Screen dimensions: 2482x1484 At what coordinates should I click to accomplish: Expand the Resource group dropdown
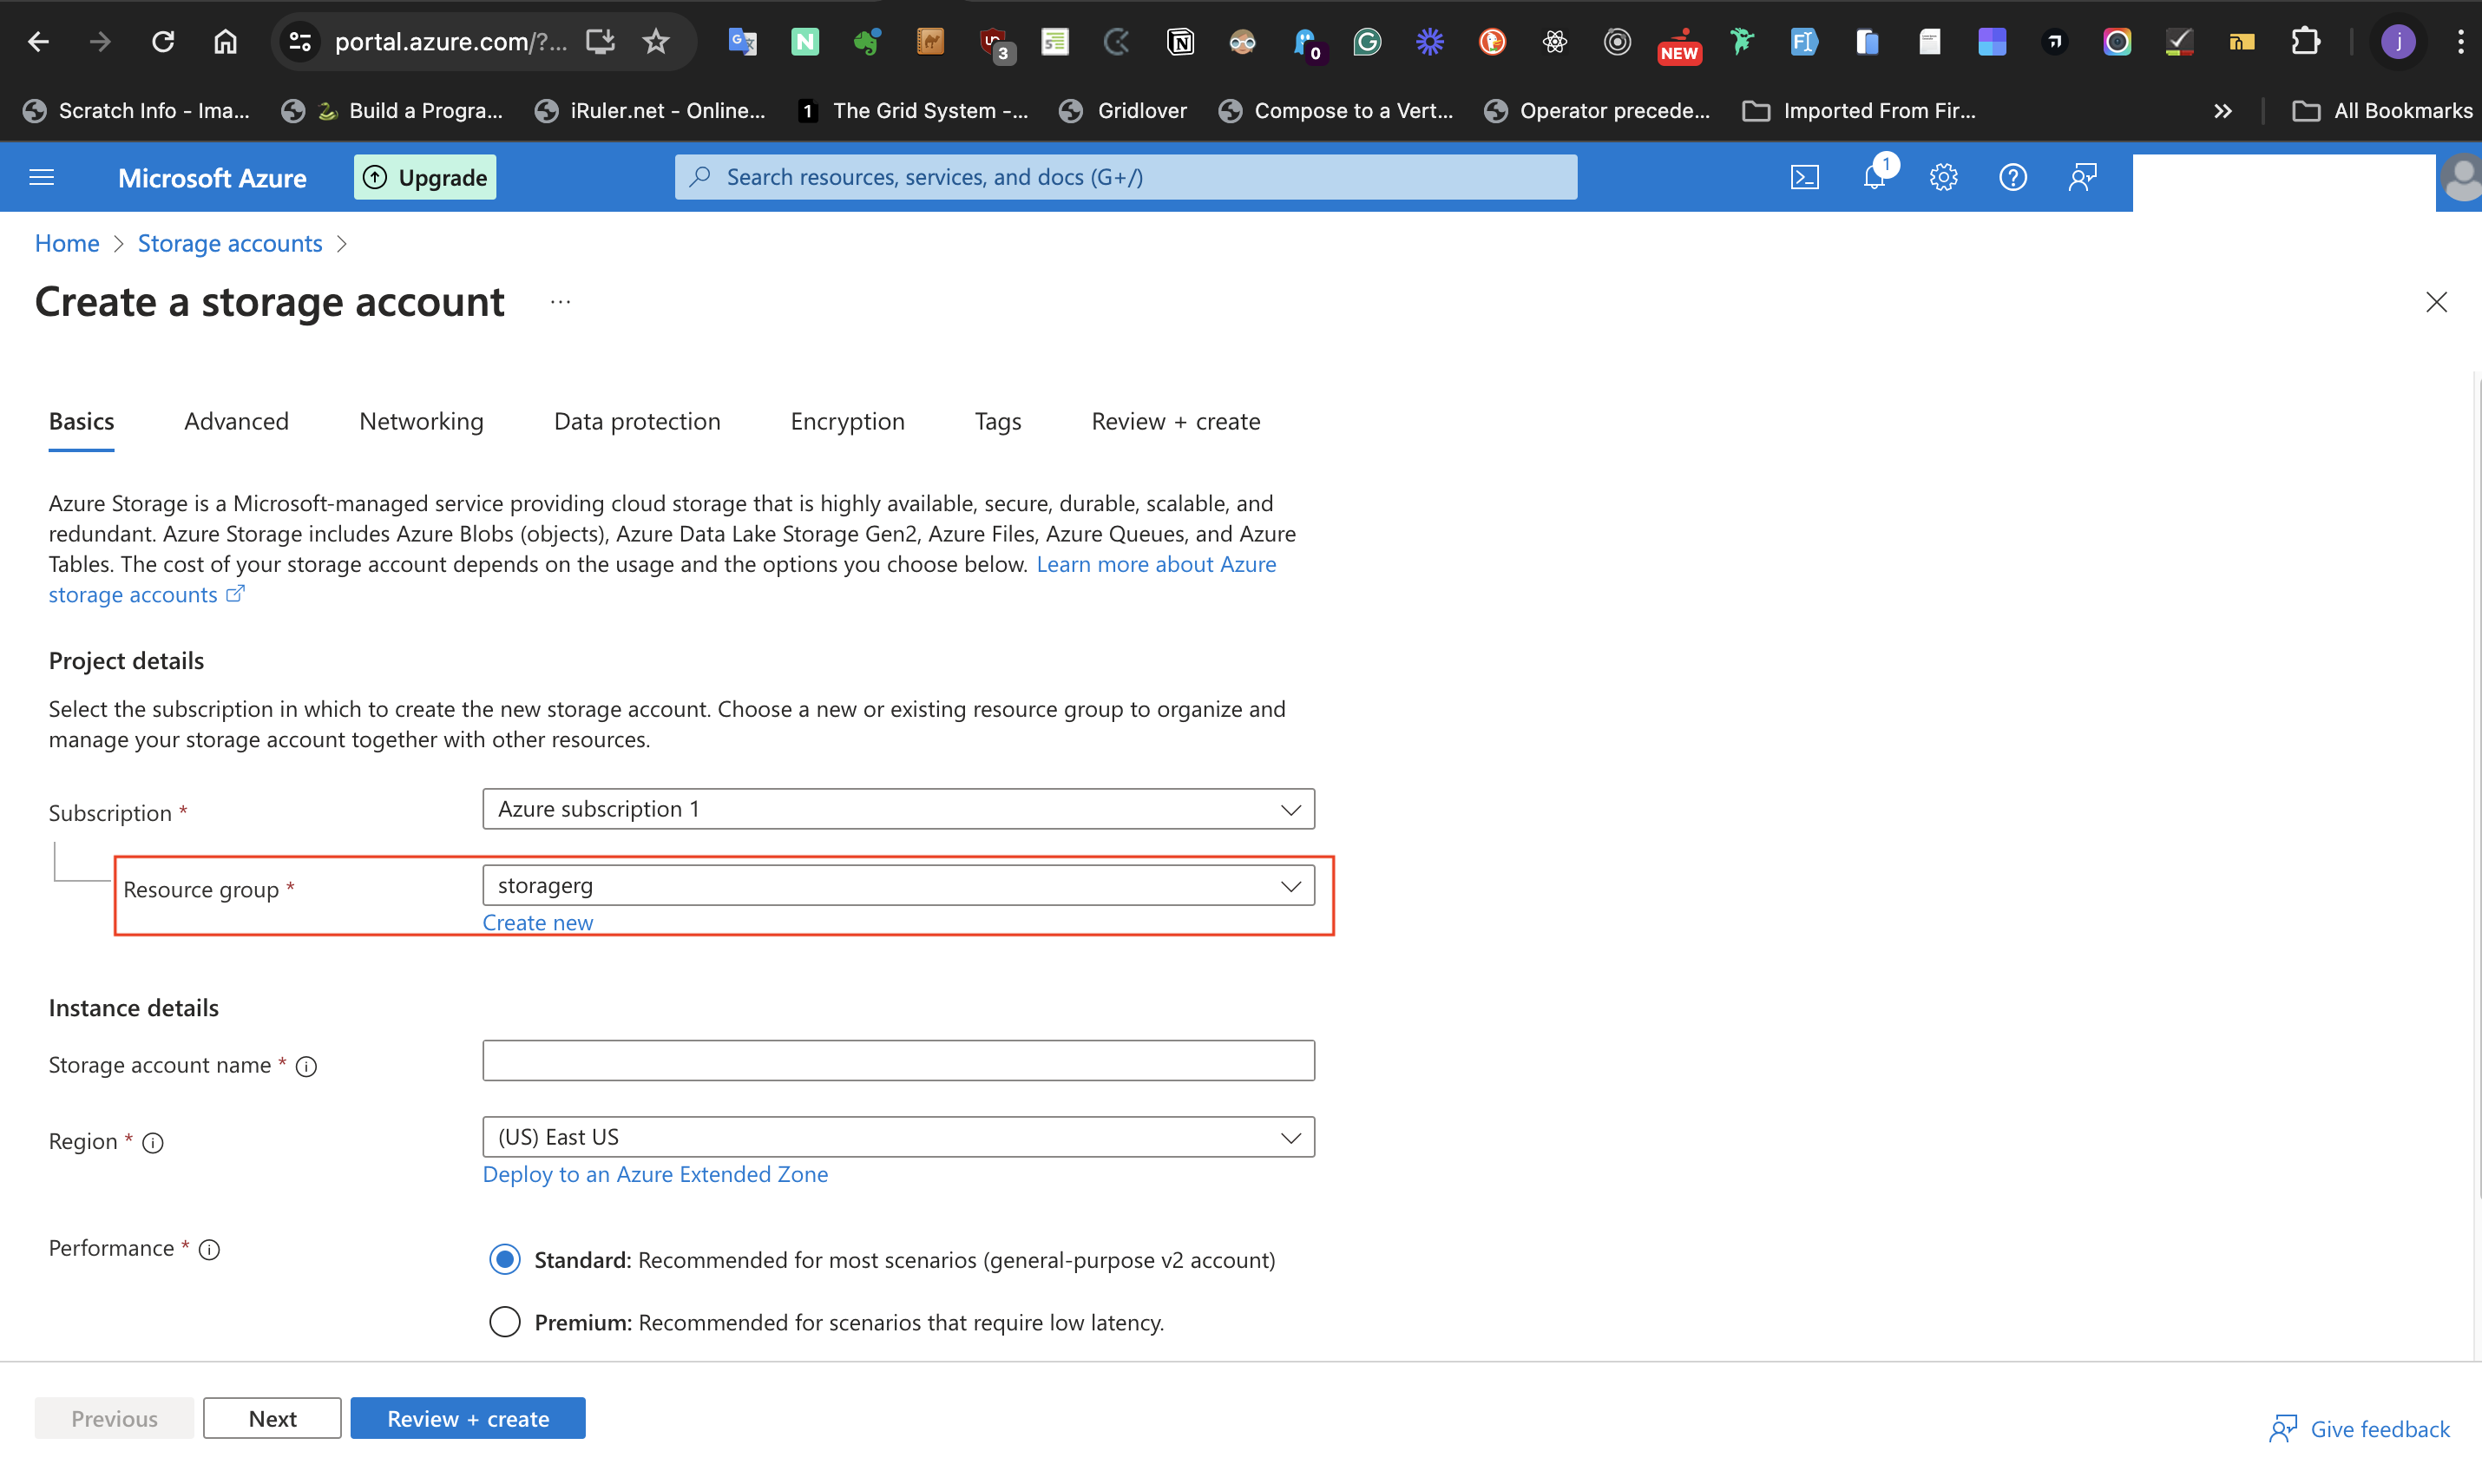pyautogui.click(x=897, y=886)
